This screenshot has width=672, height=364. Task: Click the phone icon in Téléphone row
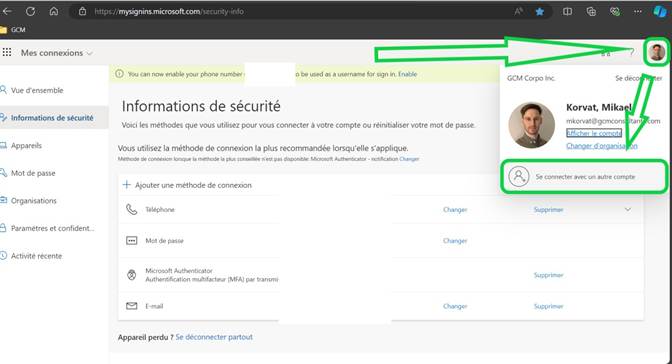tap(132, 210)
